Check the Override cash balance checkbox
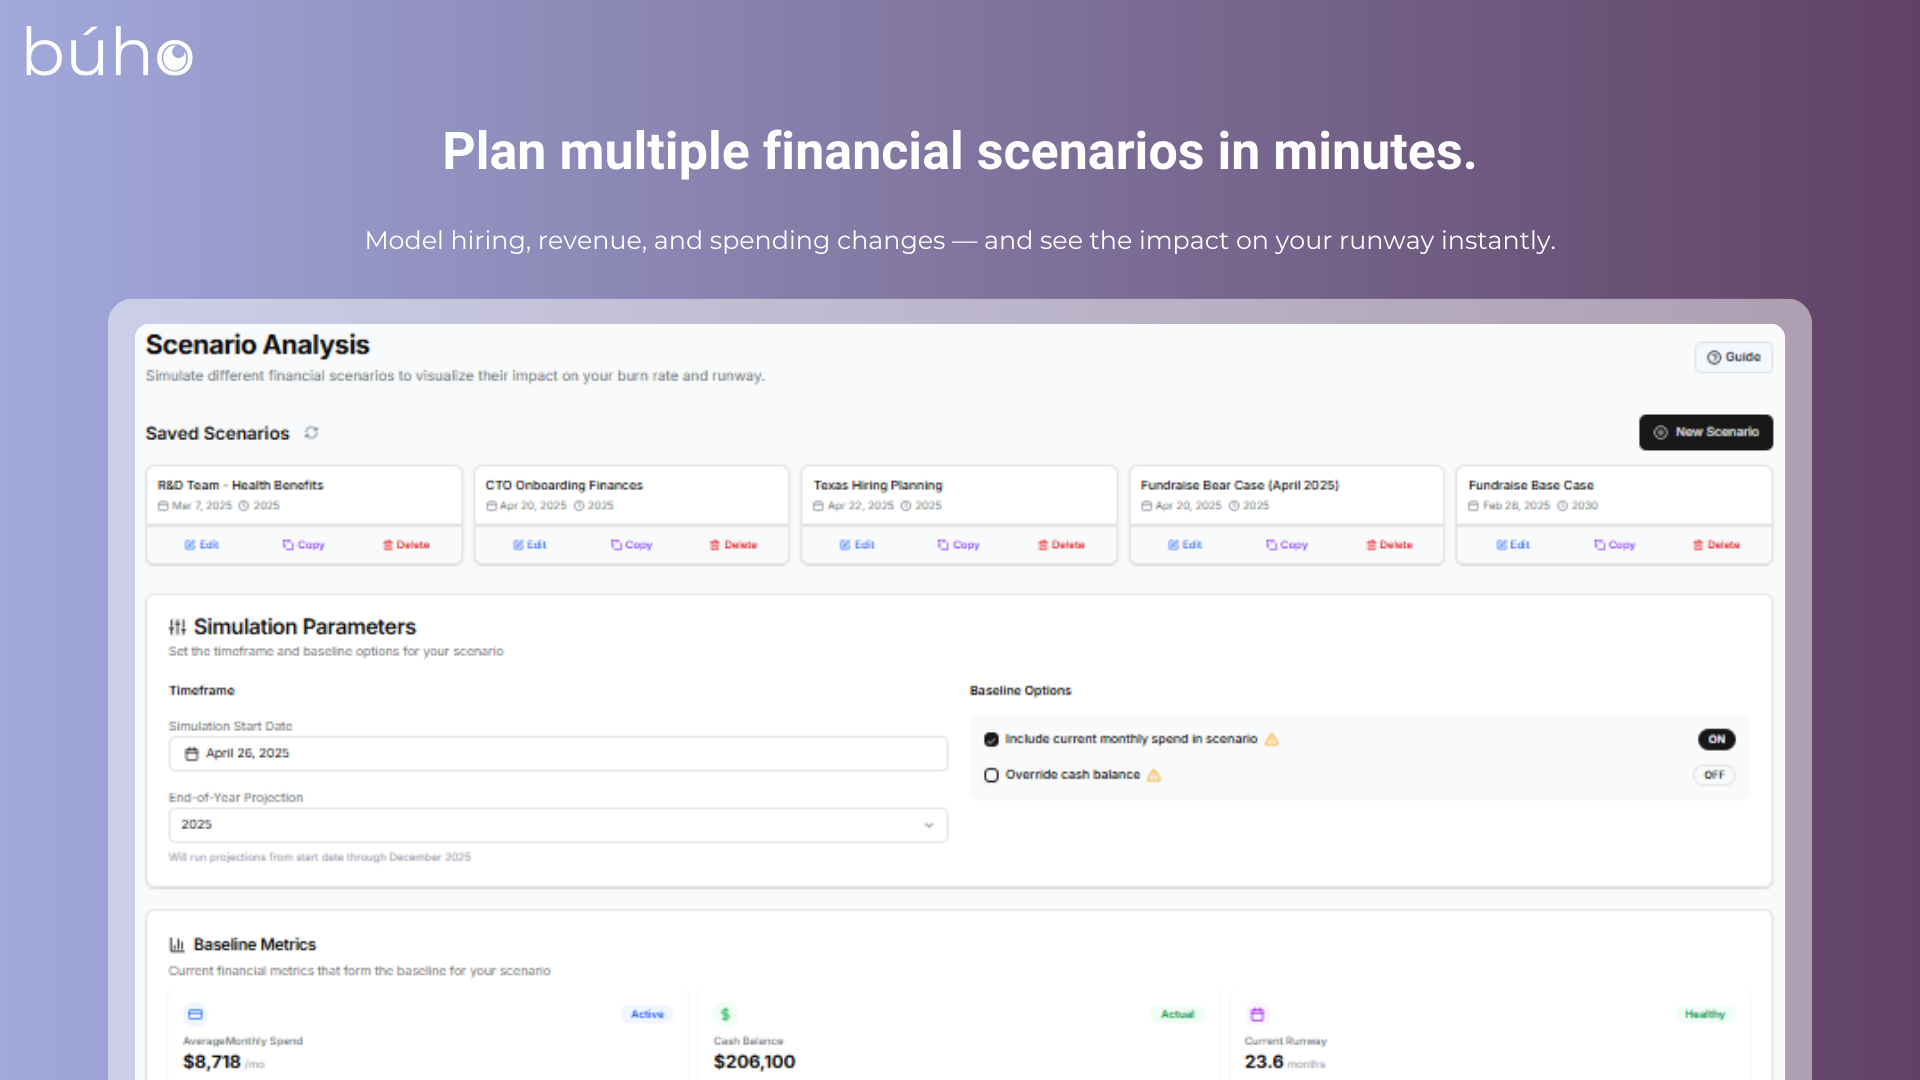The width and height of the screenshot is (1920, 1080). 991,775
